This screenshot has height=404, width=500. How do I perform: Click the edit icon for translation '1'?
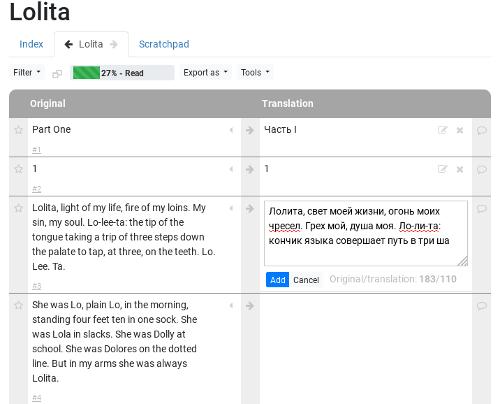(442, 169)
